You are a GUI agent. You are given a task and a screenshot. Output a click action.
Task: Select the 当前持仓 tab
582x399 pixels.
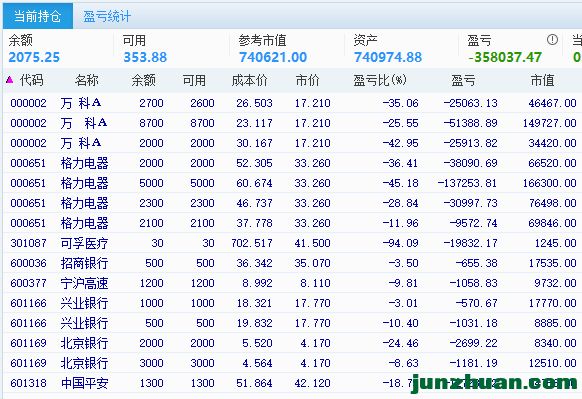[37, 16]
